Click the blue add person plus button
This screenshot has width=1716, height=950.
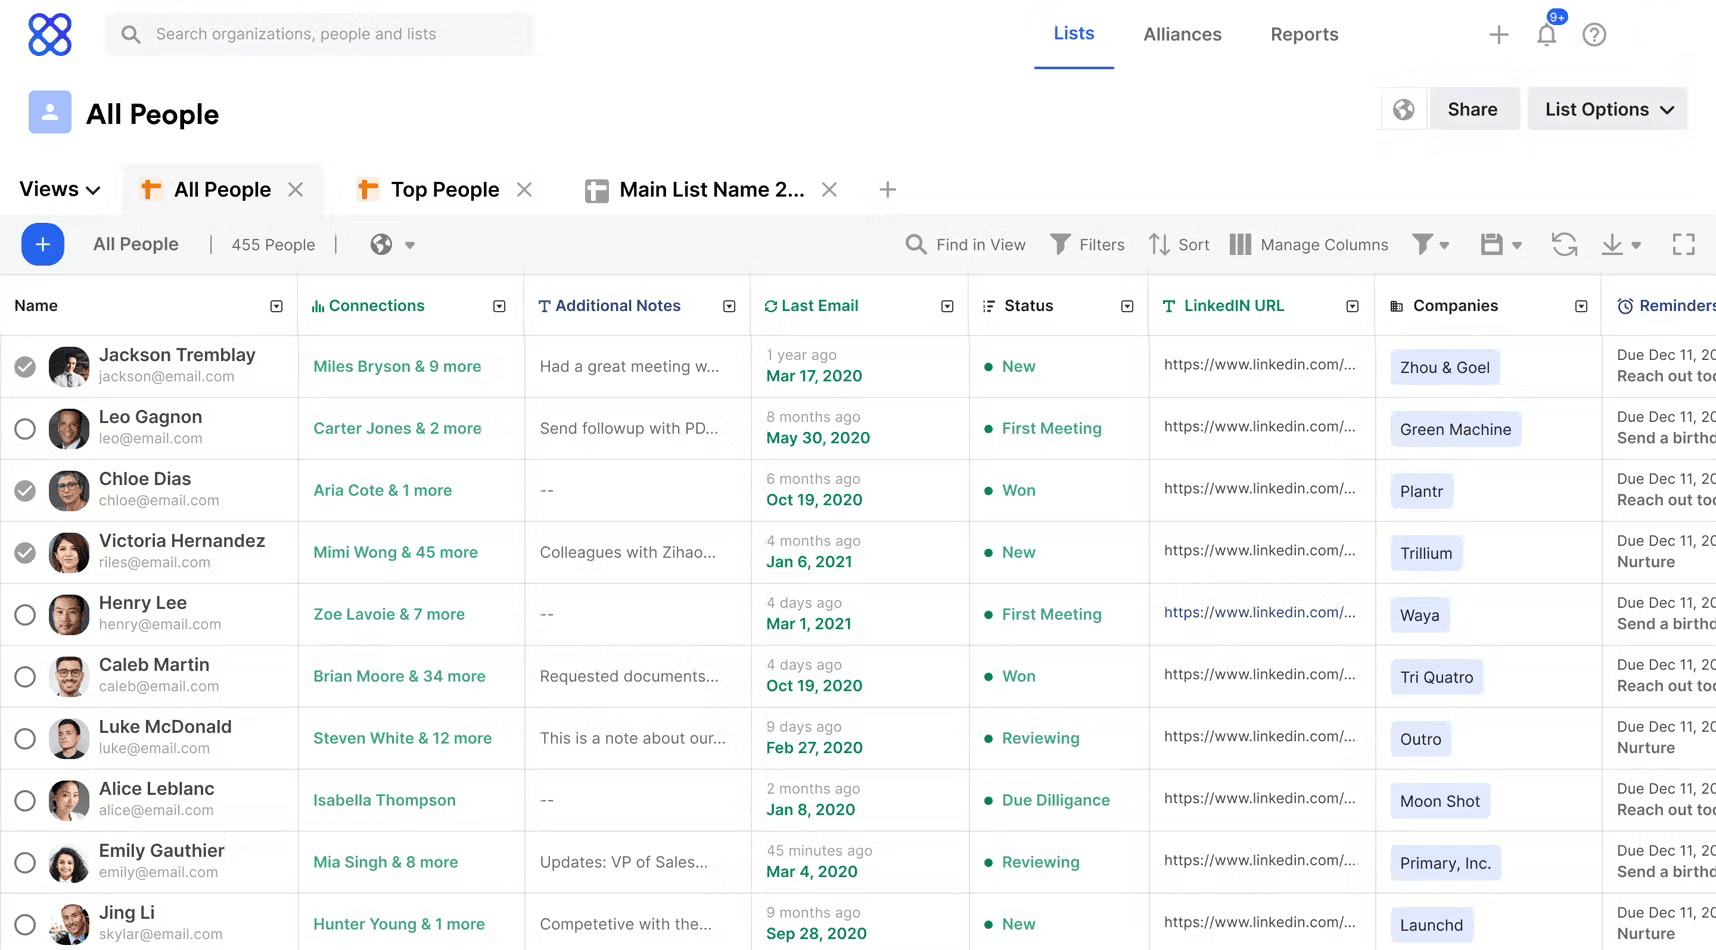[x=43, y=245]
